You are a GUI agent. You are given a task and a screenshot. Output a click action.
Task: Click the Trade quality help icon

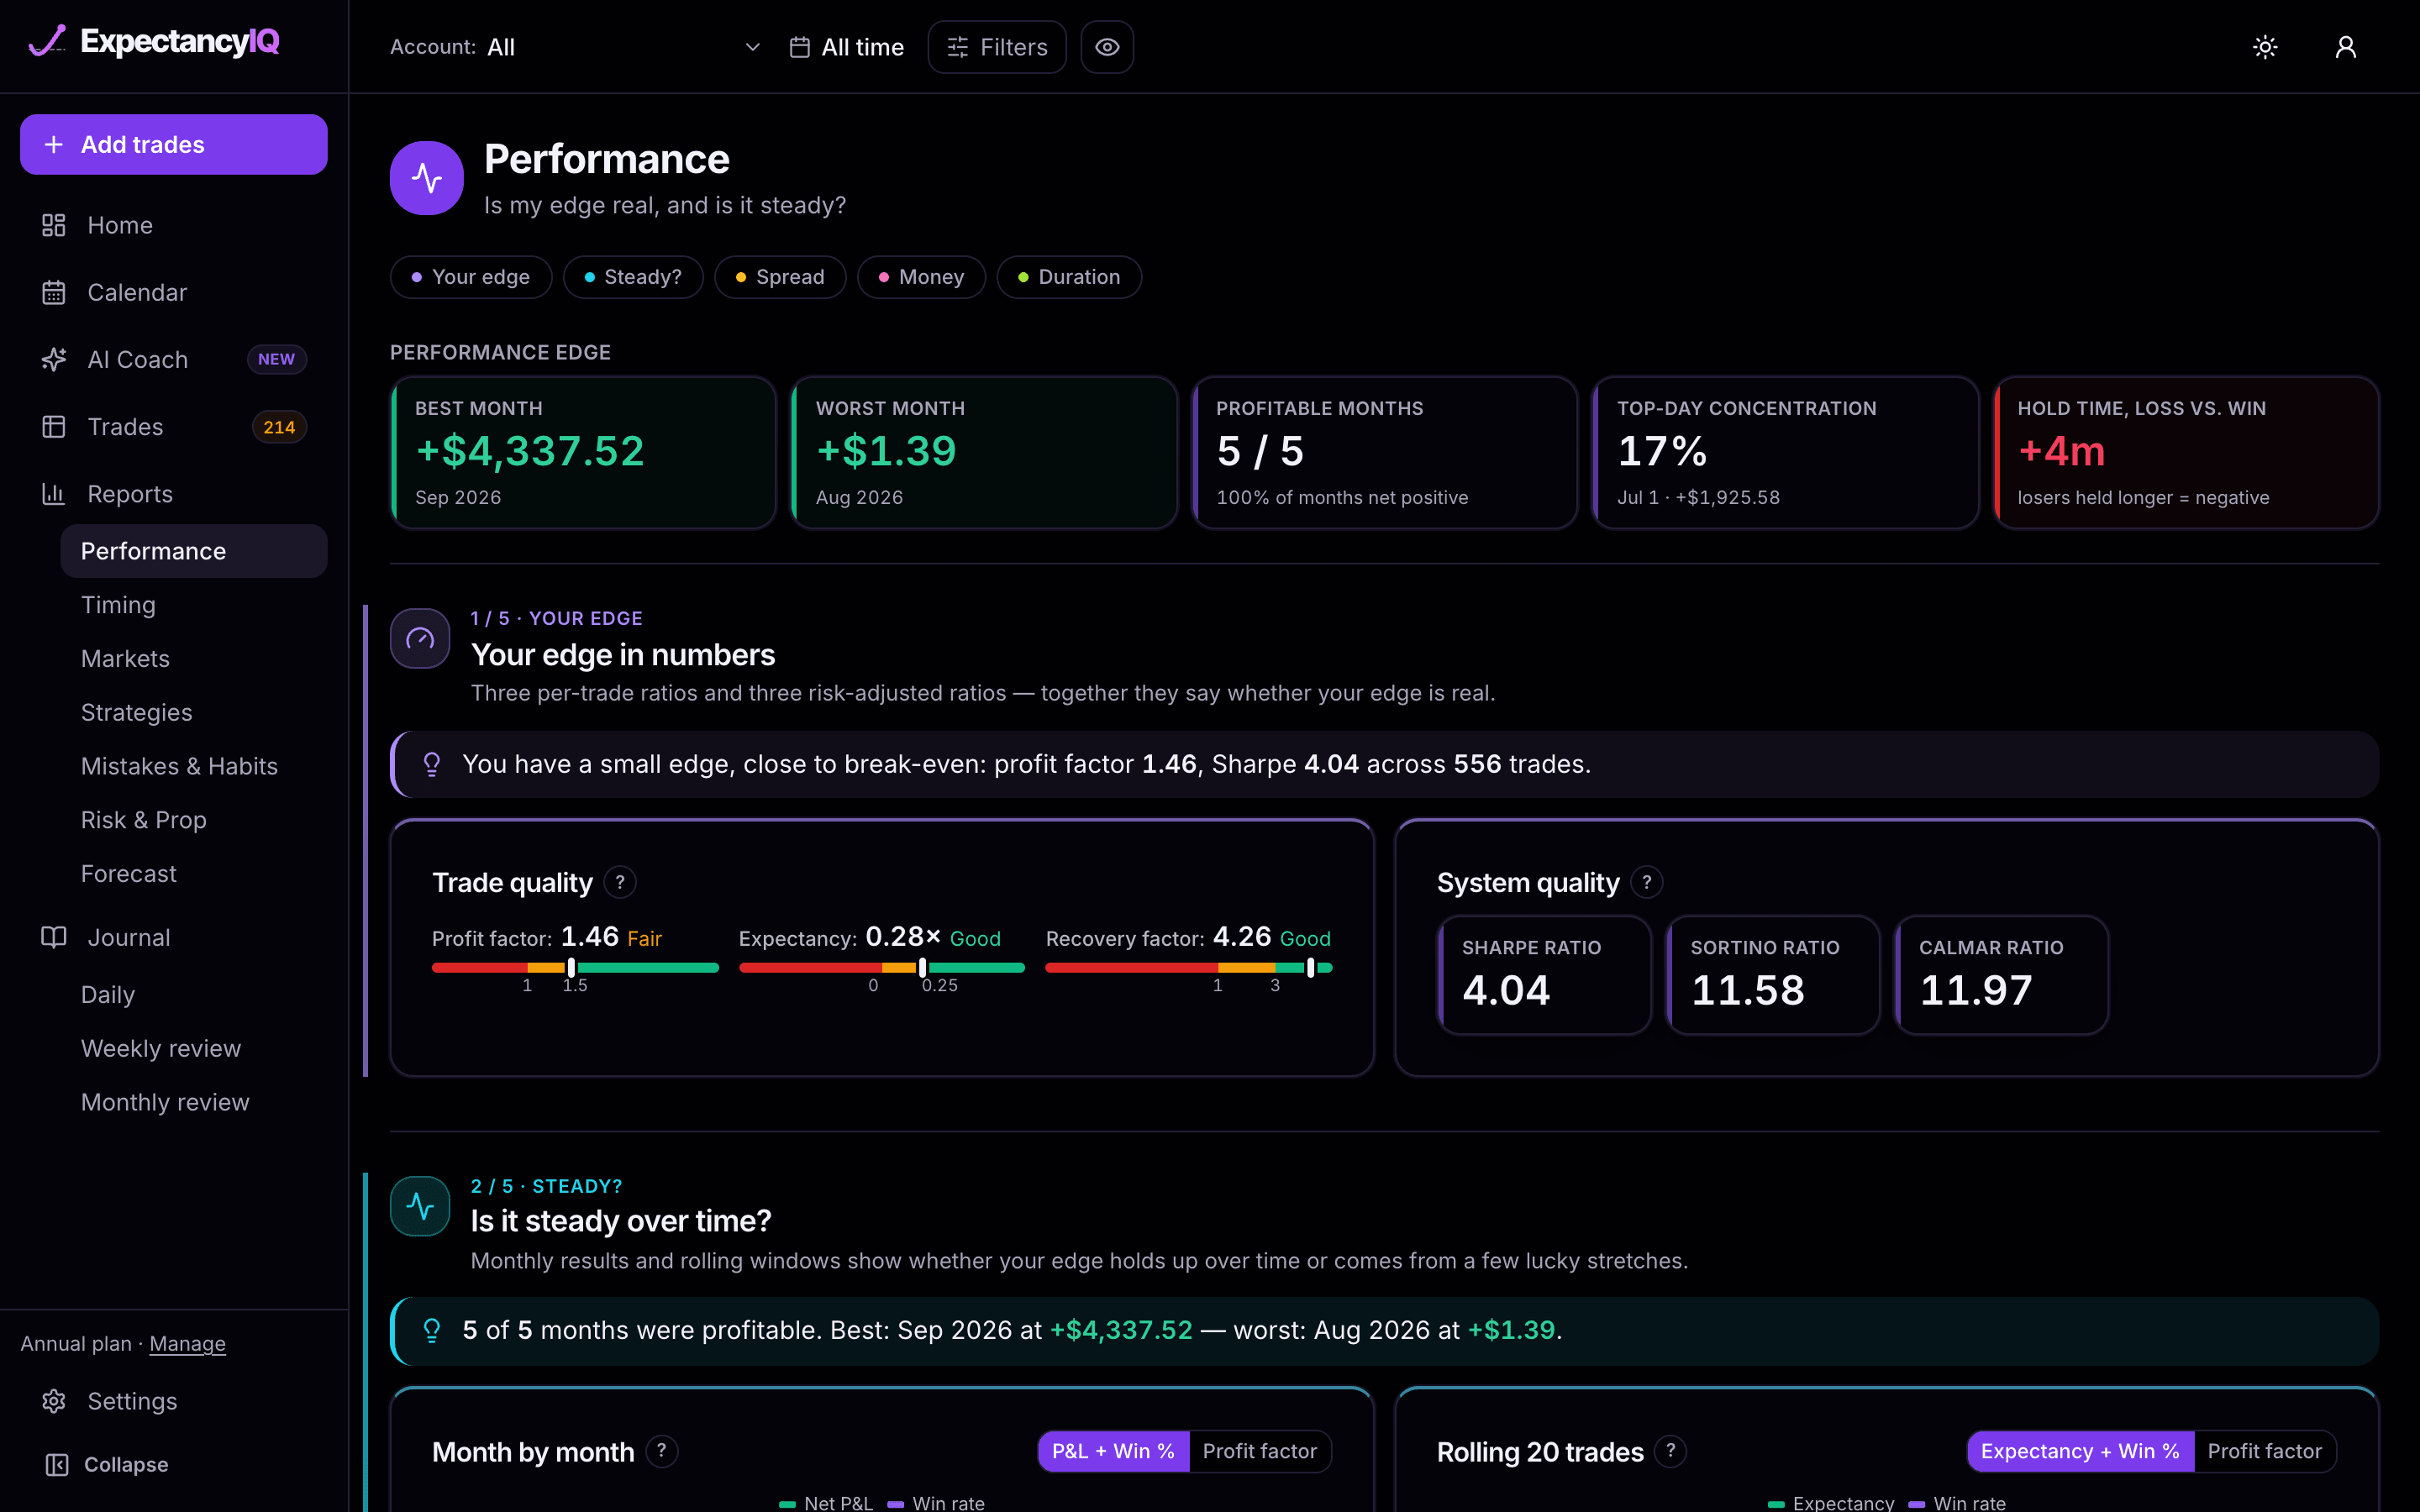pos(620,882)
